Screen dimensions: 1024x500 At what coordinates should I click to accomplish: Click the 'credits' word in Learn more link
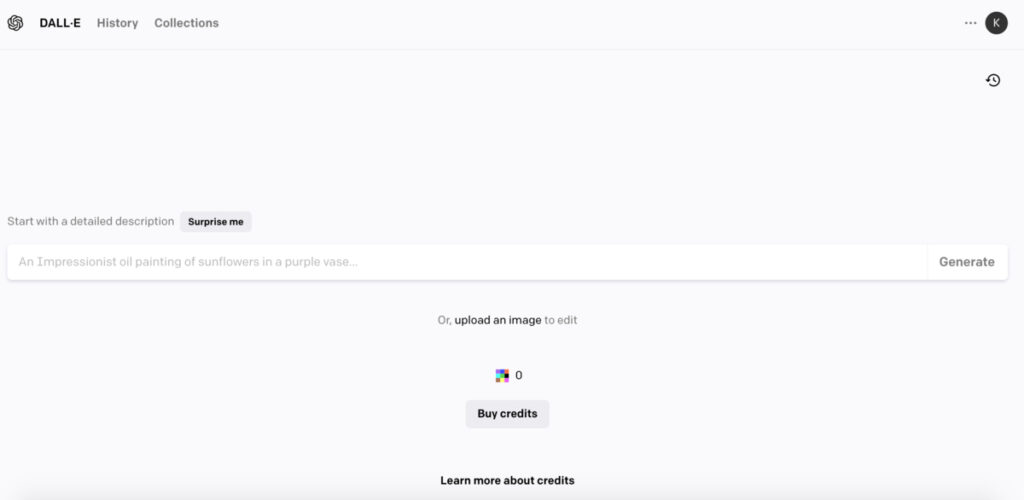pyautogui.click(x=554, y=480)
